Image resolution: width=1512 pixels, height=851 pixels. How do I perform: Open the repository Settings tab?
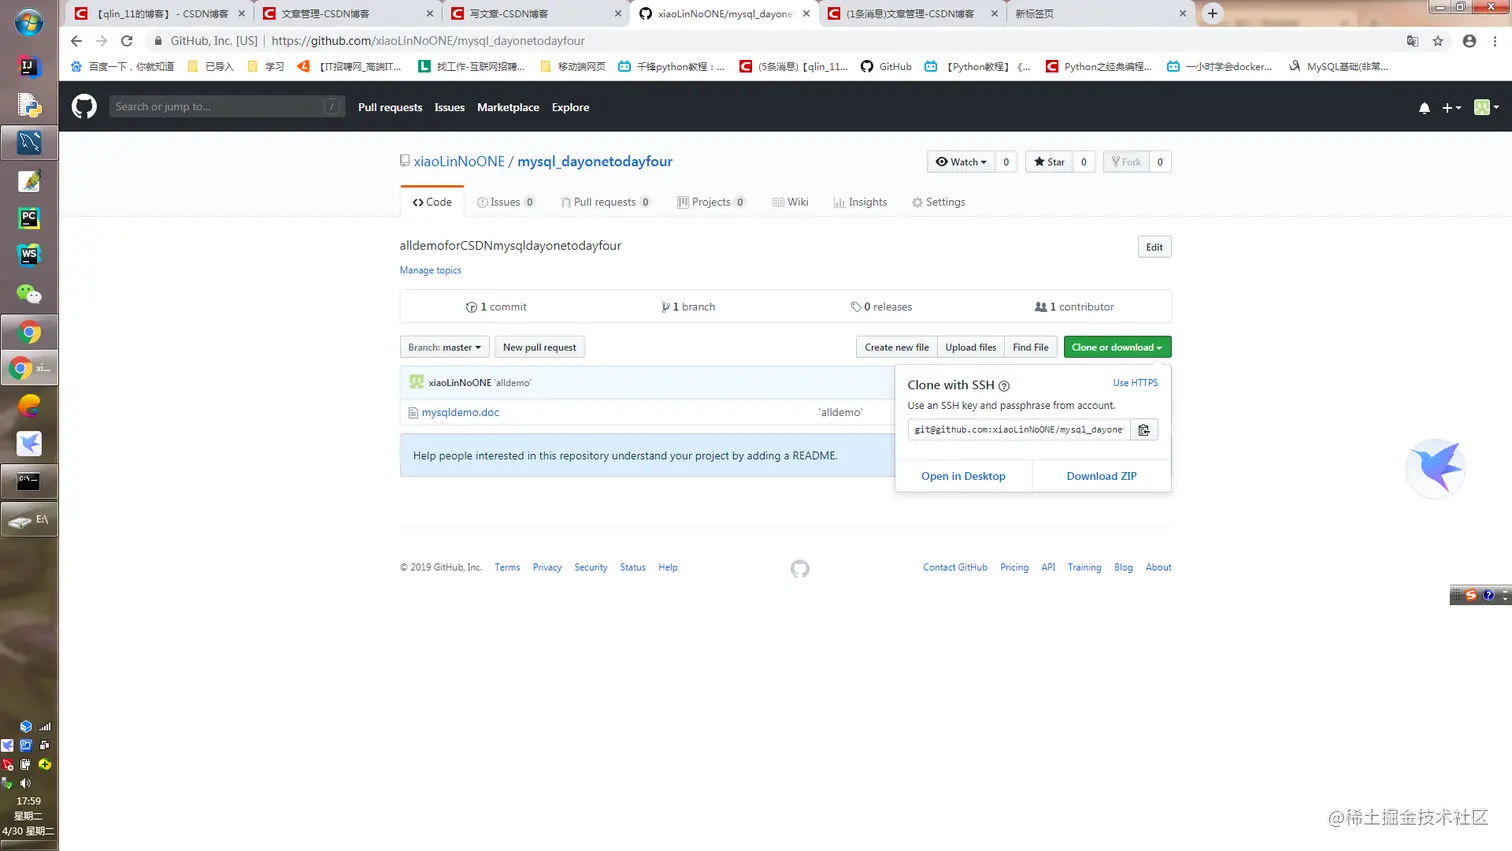pyautogui.click(x=938, y=202)
